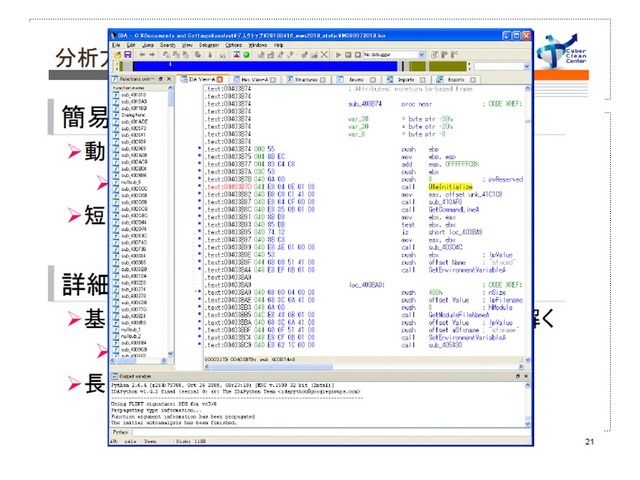Click the down arrow icon in toolbar

point(210,55)
